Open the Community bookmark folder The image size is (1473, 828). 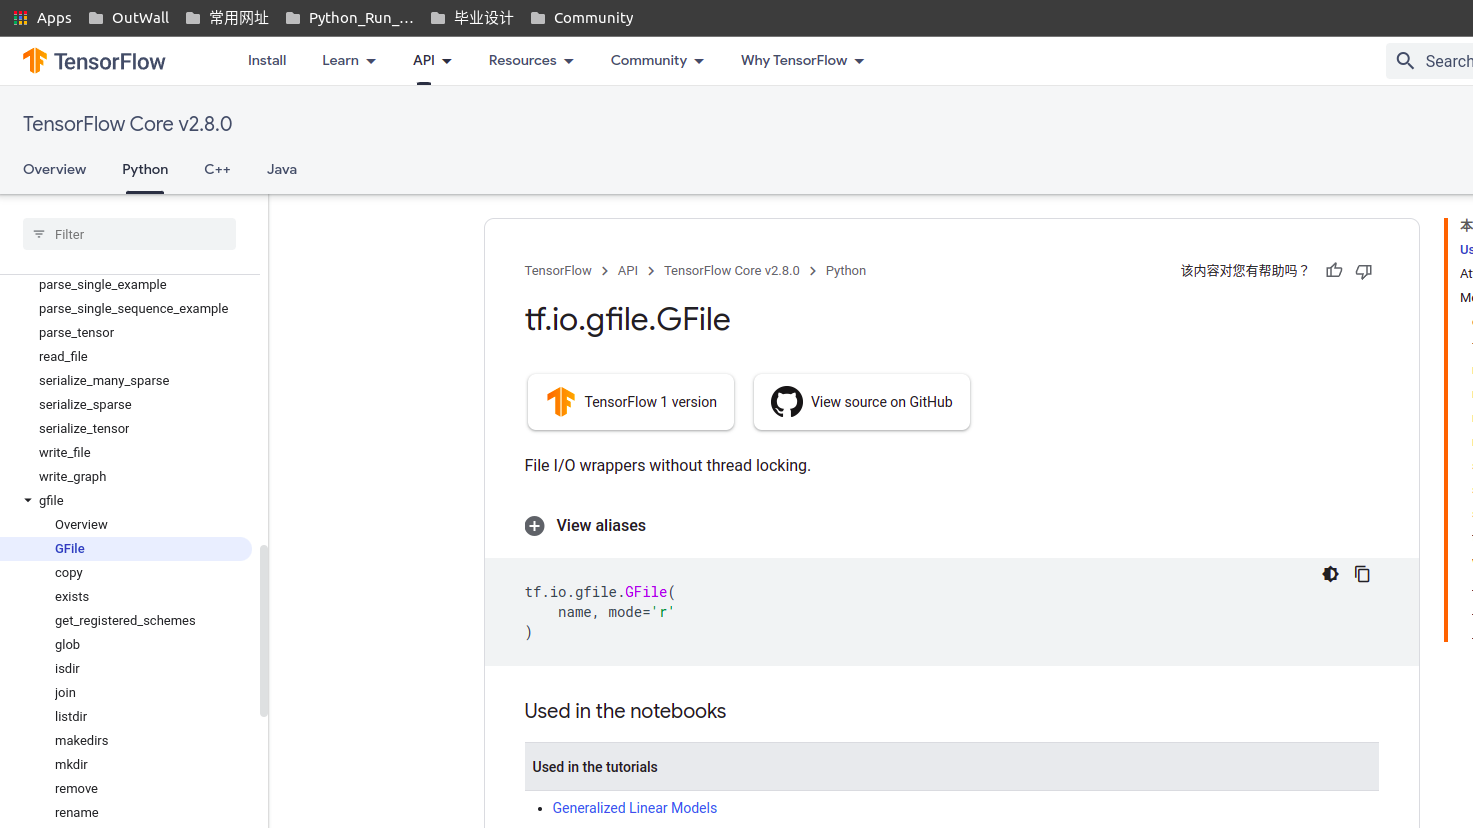tap(581, 18)
